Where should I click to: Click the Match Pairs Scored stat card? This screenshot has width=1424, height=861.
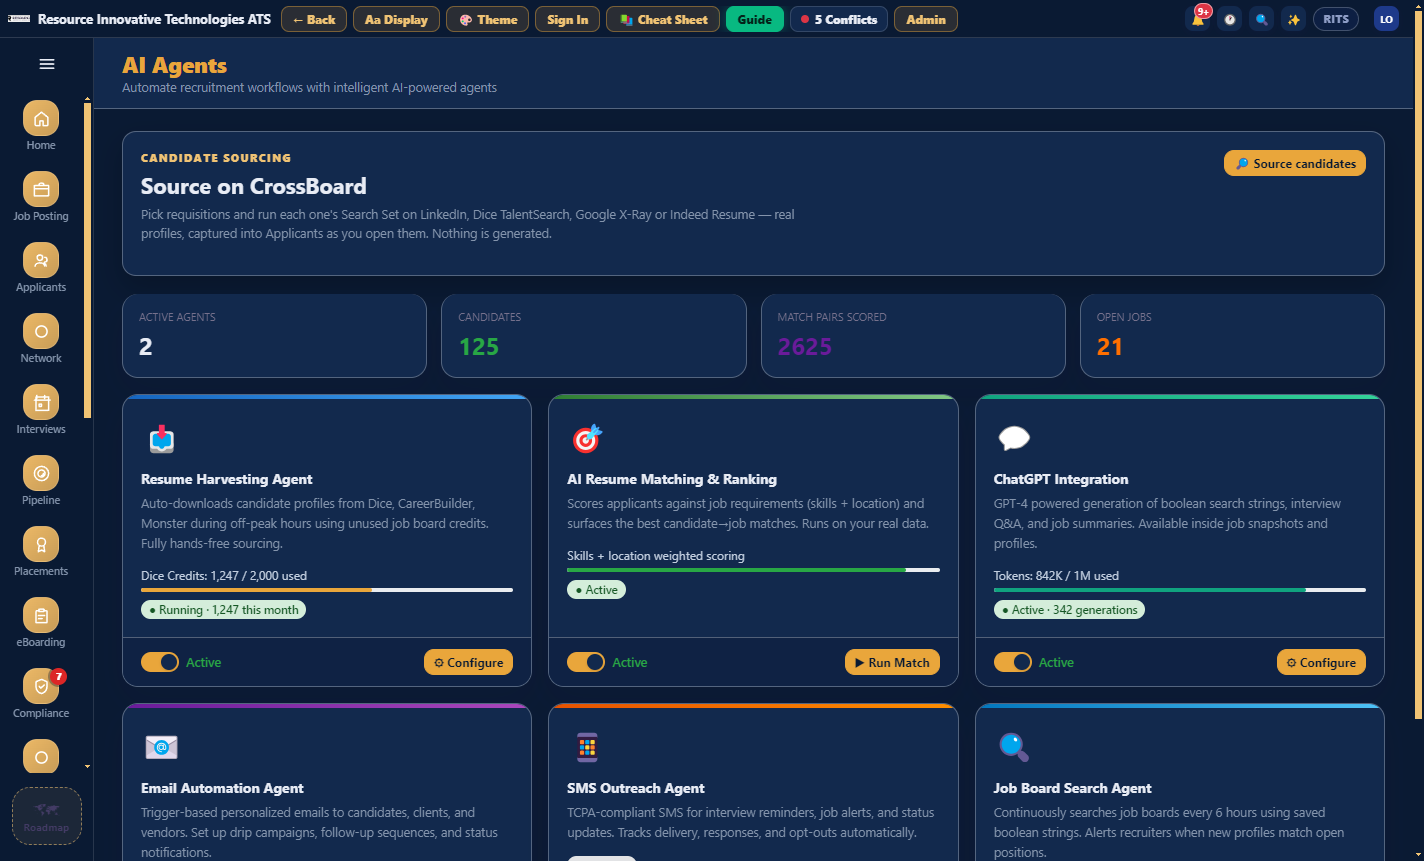[x=913, y=336]
